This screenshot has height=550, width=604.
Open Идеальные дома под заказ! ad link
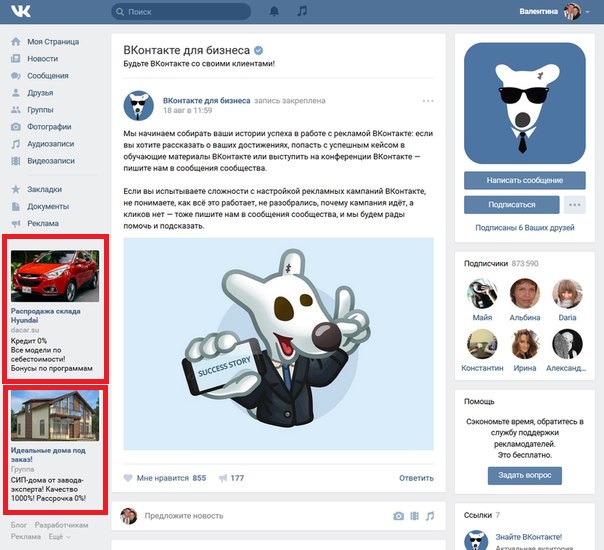coord(48,454)
